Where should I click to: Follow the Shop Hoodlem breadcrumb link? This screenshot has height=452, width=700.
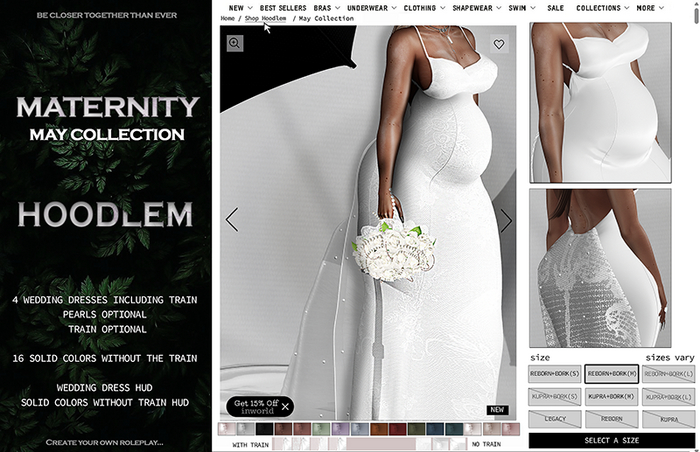[x=265, y=18]
